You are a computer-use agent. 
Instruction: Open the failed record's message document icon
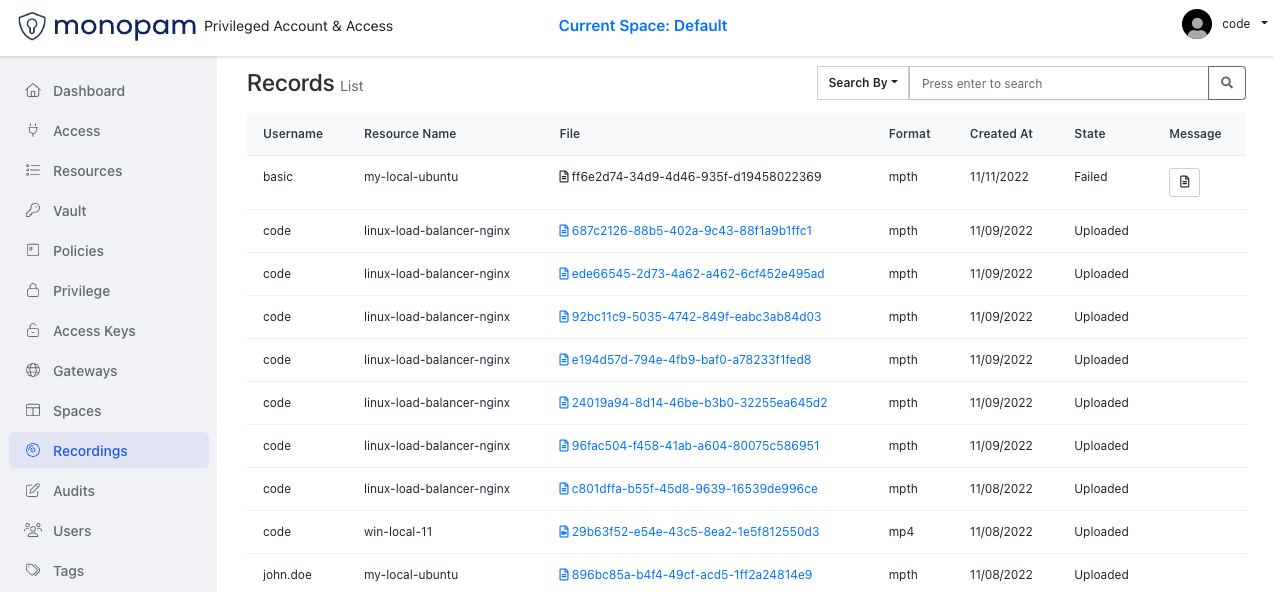tap(1184, 182)
